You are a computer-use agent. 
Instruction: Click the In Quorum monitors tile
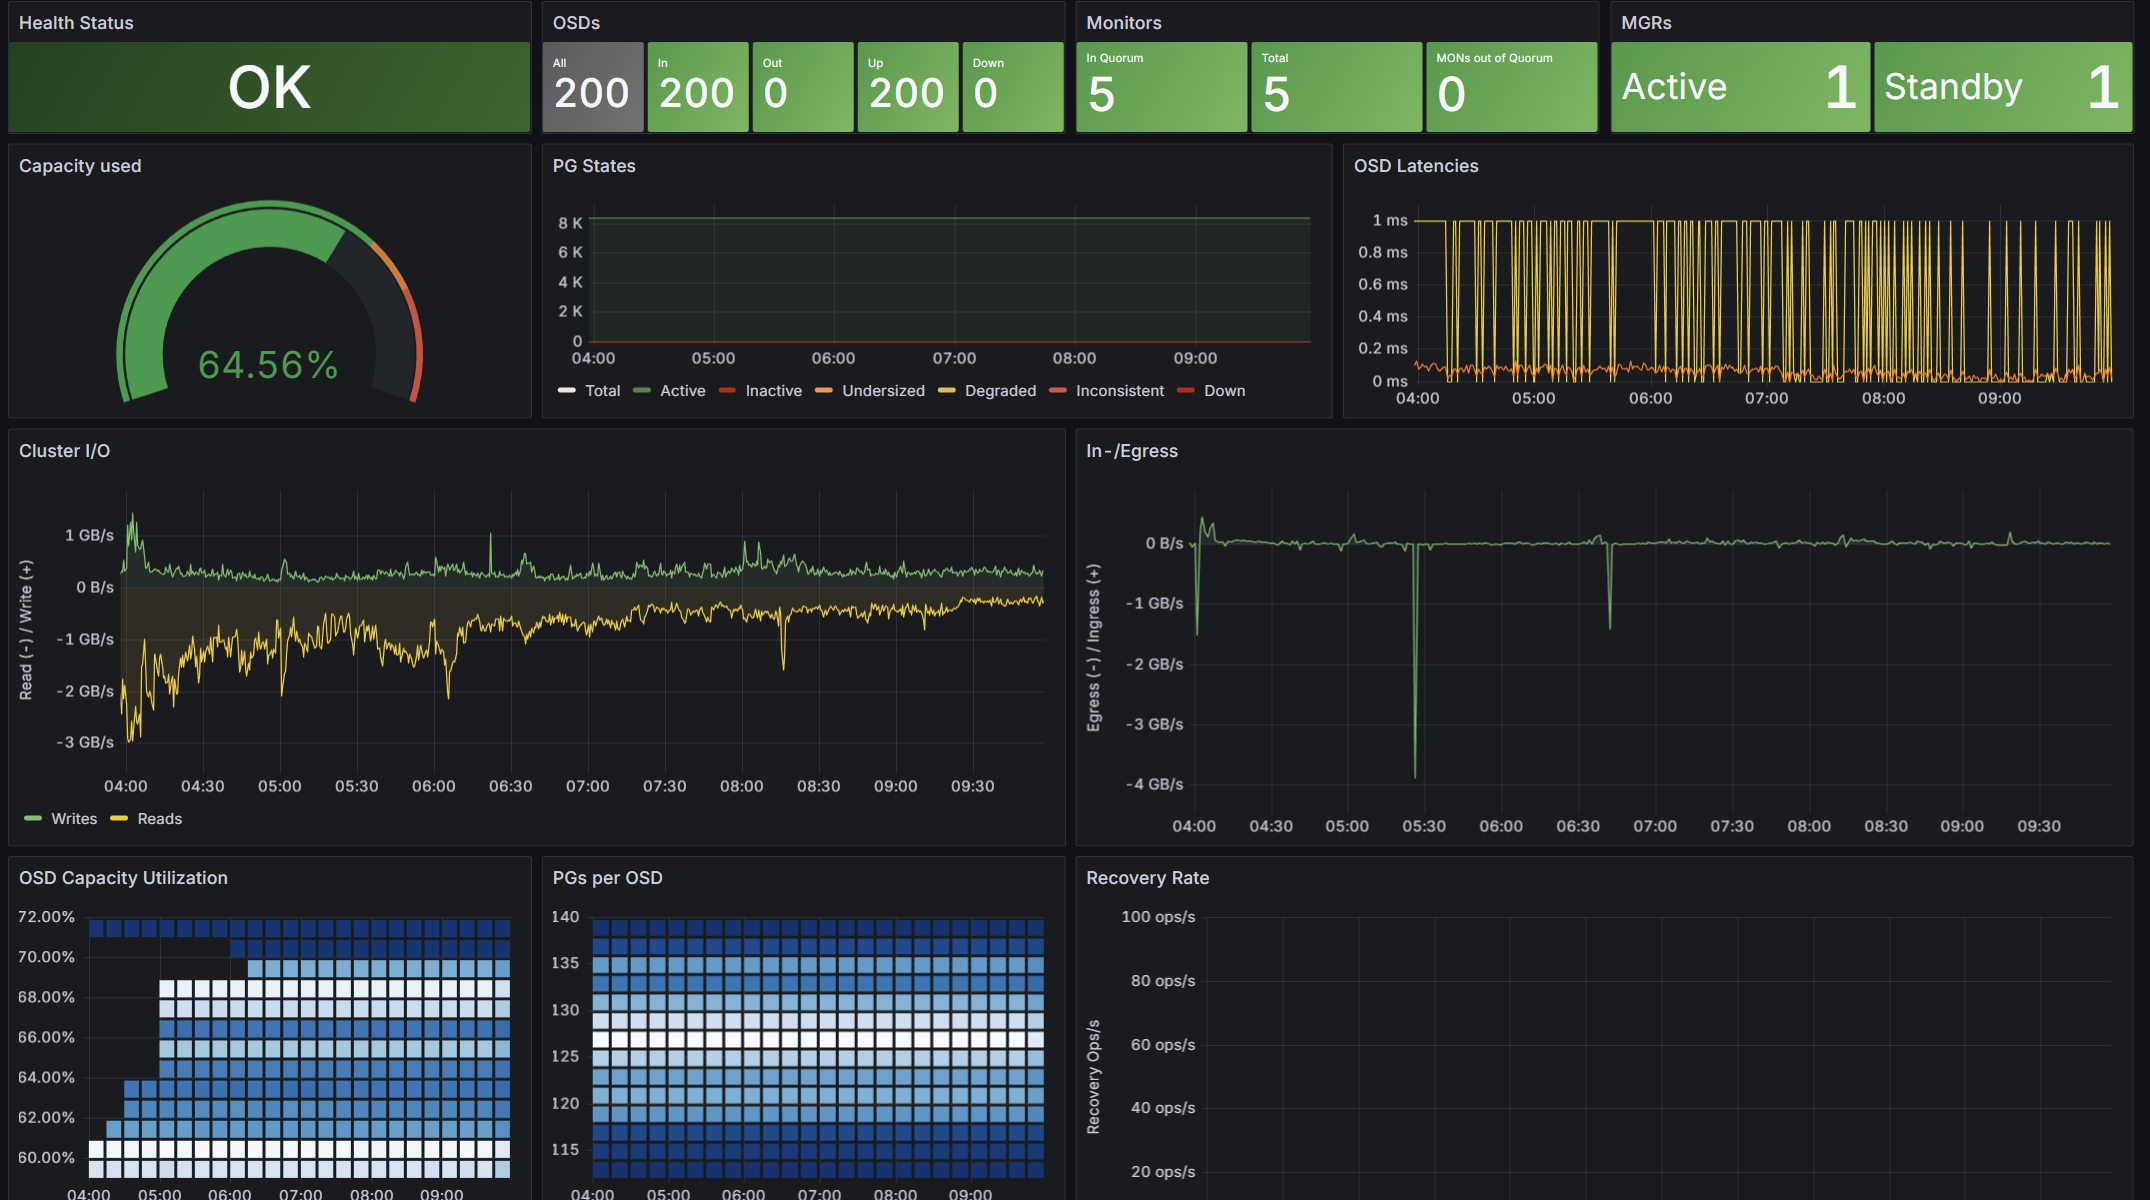pos(1161,87)
